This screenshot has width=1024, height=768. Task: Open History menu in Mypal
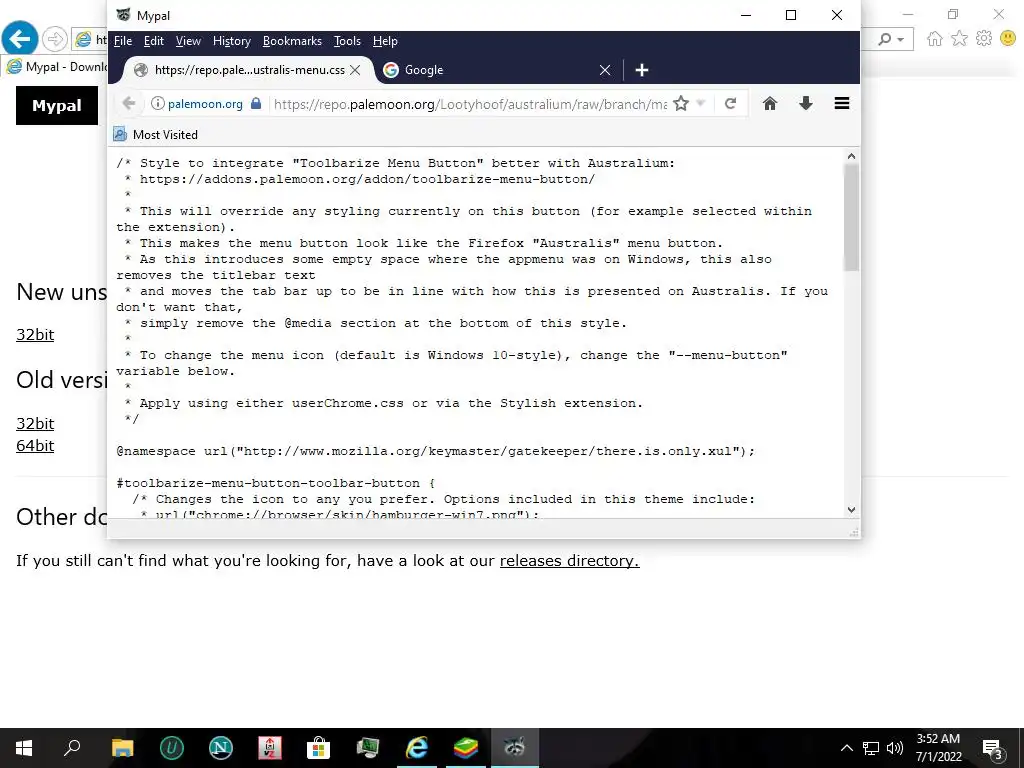[x=232, y=40]
